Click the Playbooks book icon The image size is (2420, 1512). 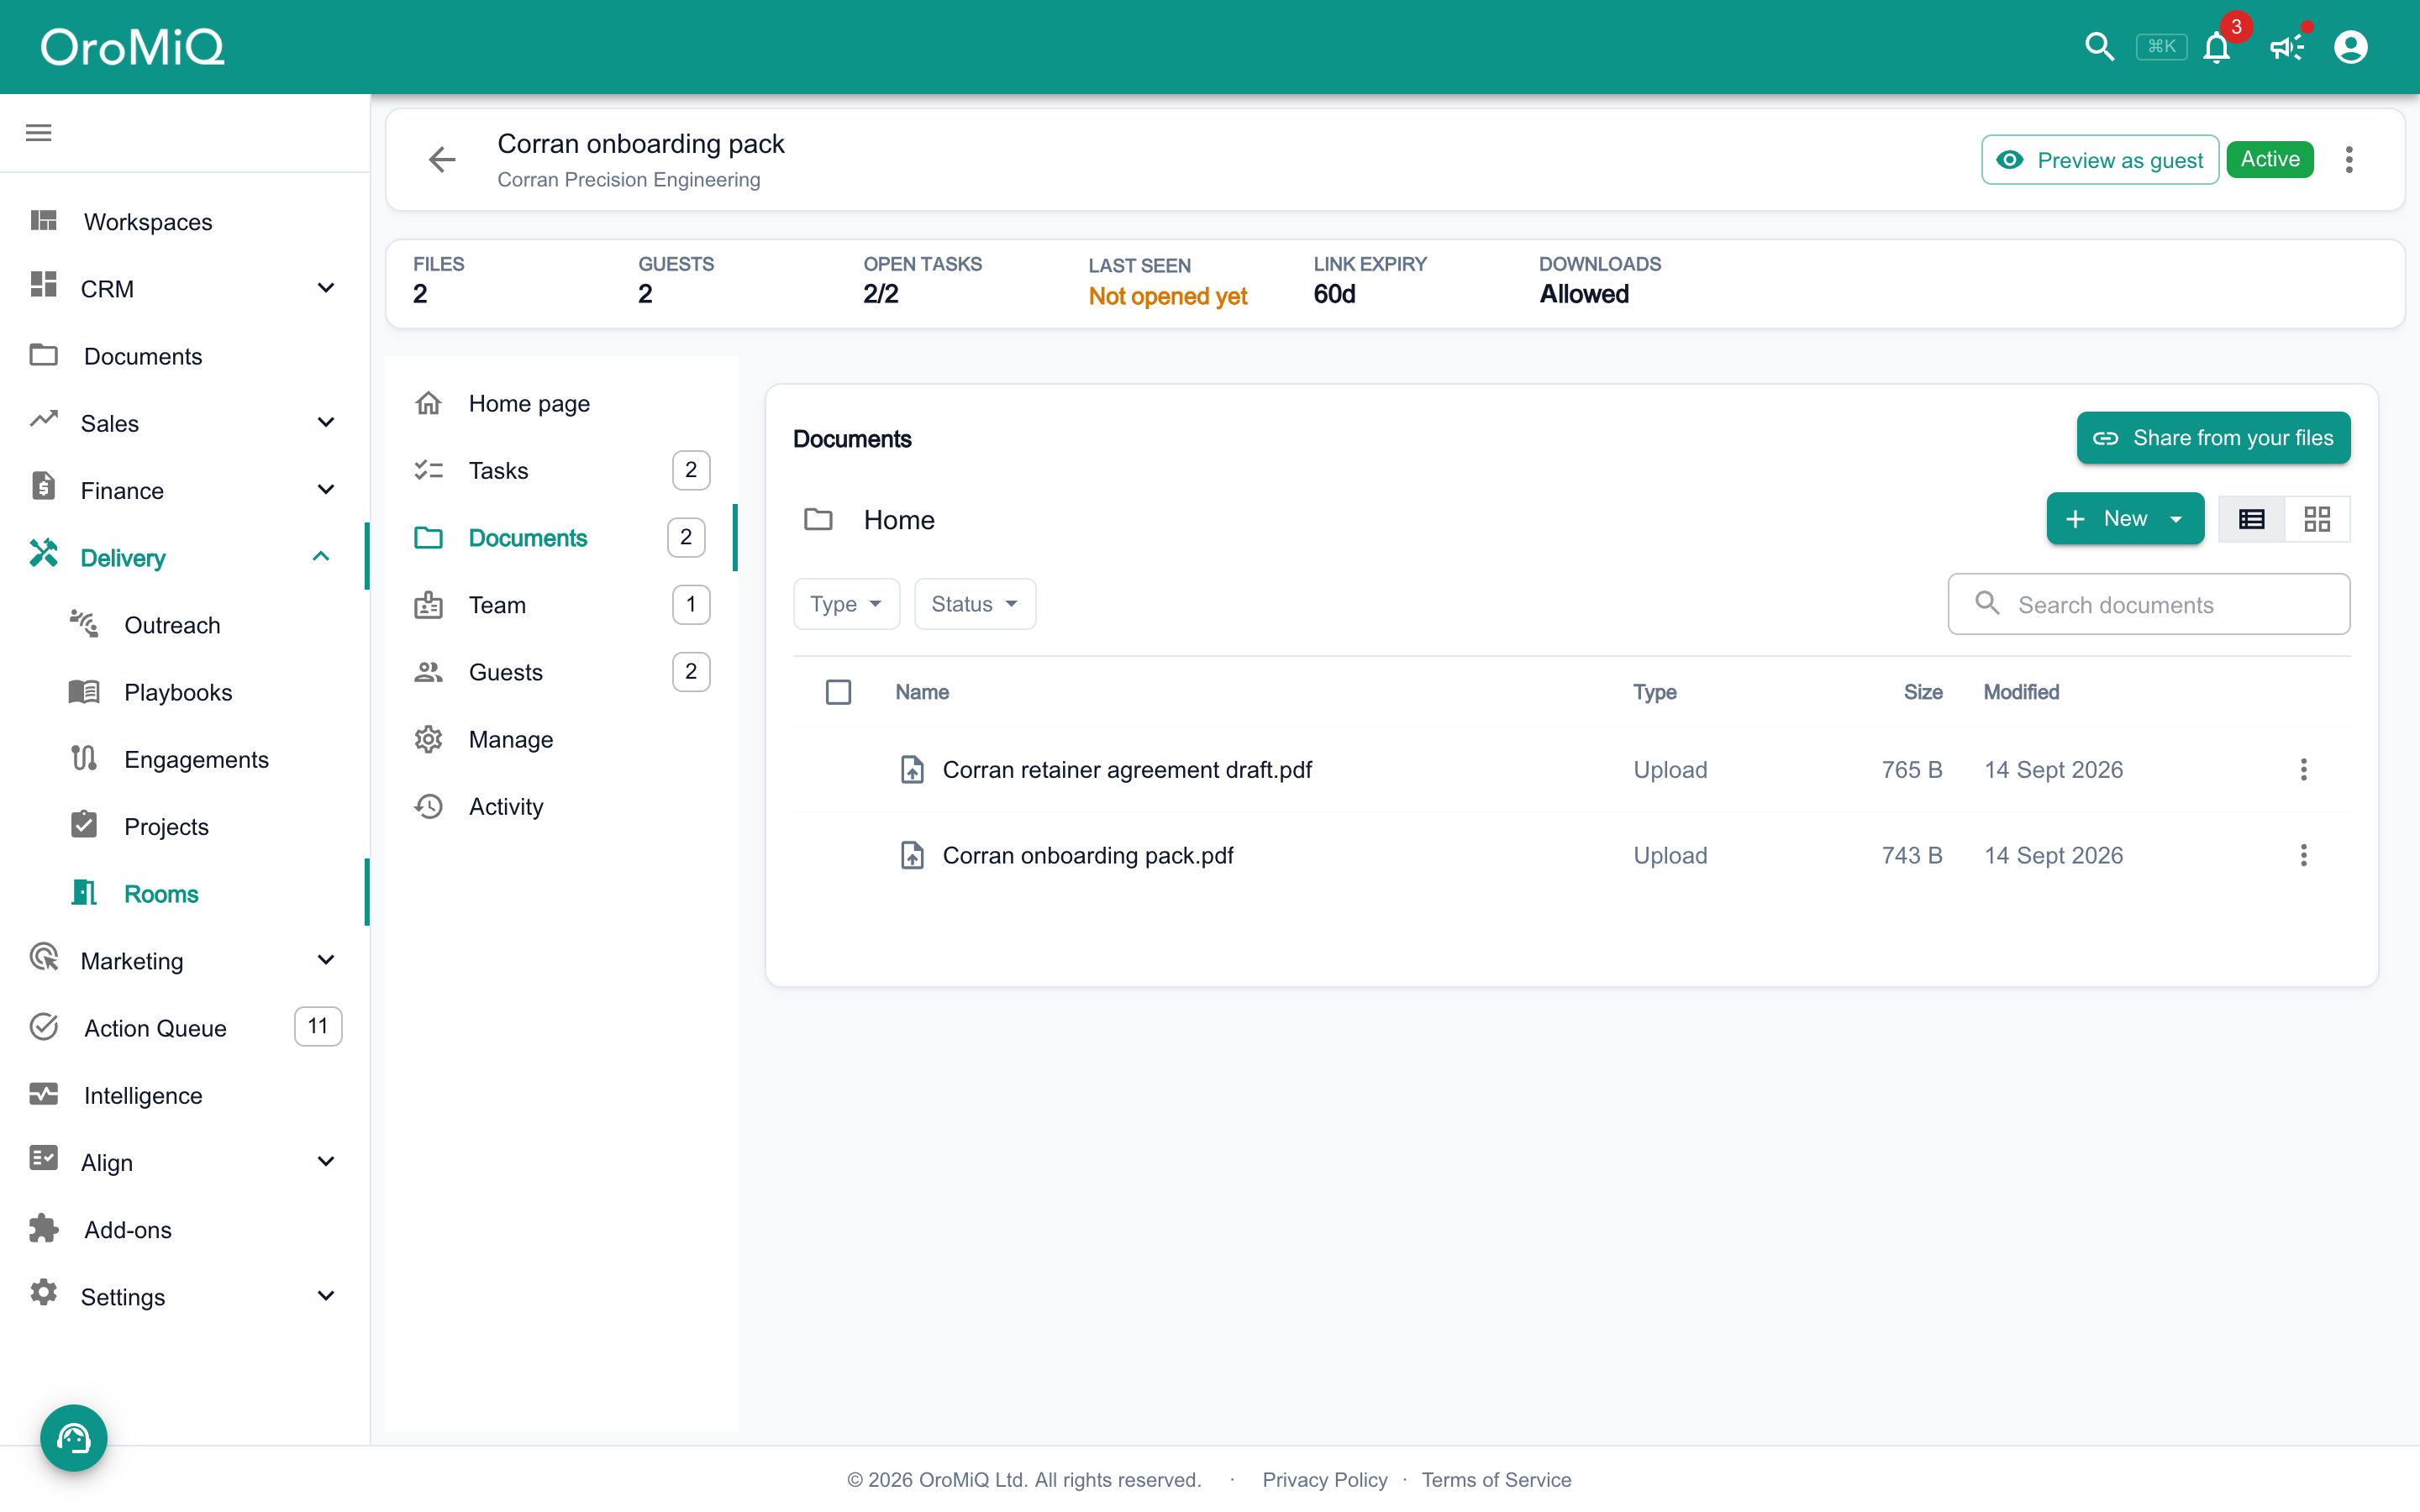click(x=84, y=691)
